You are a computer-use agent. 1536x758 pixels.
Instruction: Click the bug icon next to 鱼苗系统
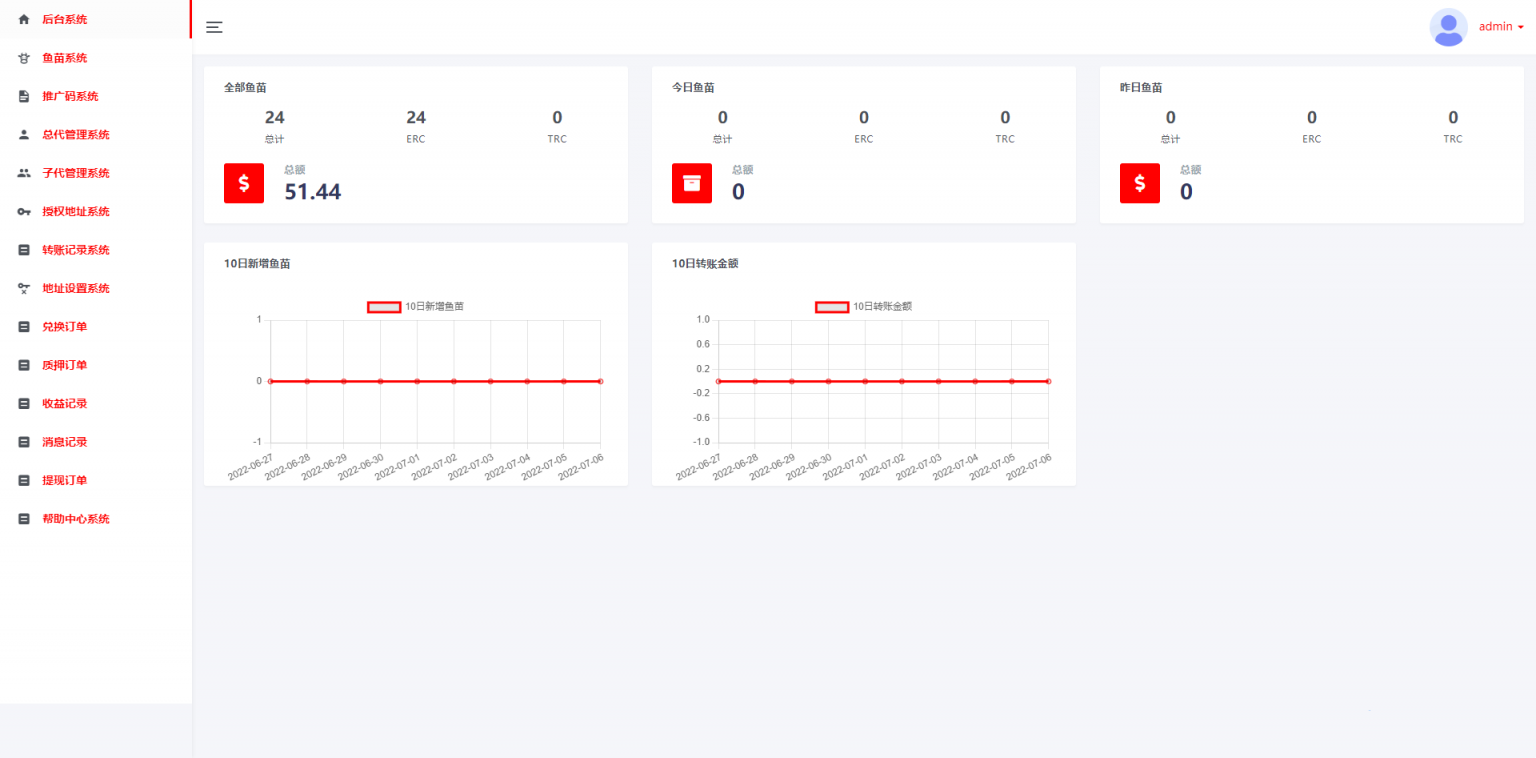(24, 58)
